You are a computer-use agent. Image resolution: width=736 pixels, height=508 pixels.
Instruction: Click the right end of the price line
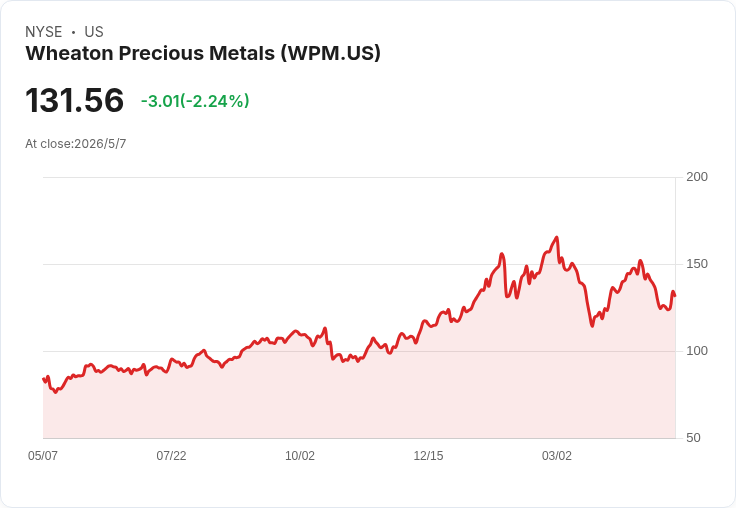click(675, 295)
